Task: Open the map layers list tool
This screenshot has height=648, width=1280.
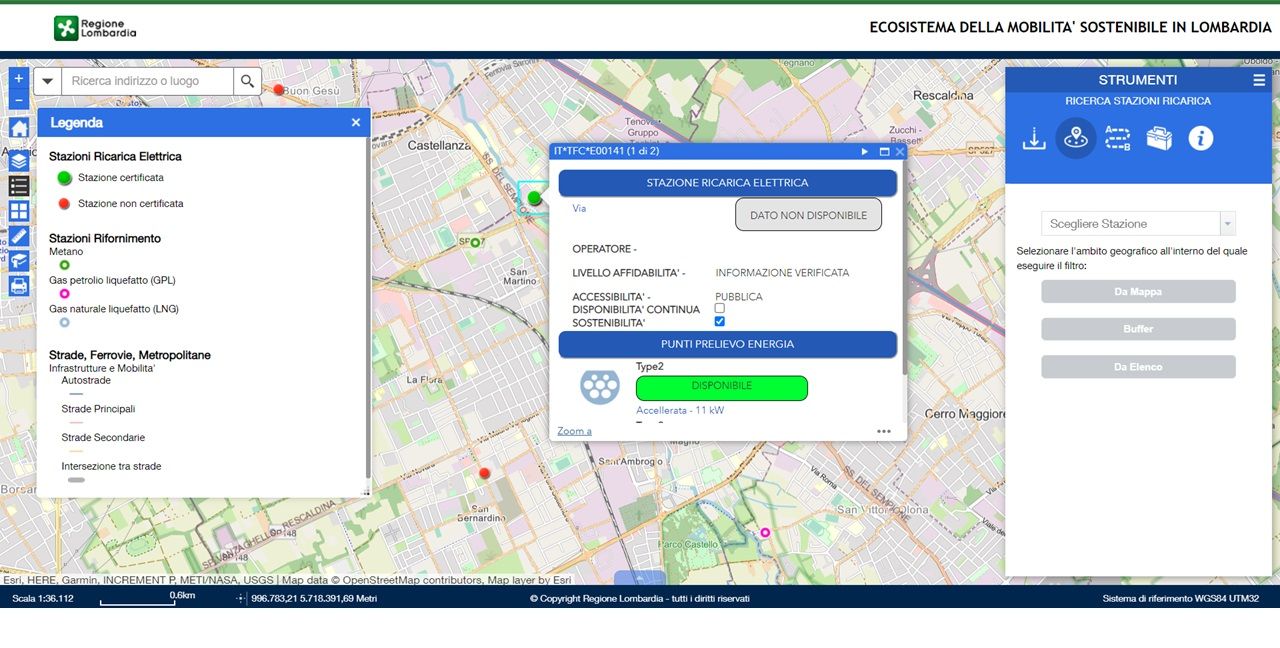Action: point(19,160)
